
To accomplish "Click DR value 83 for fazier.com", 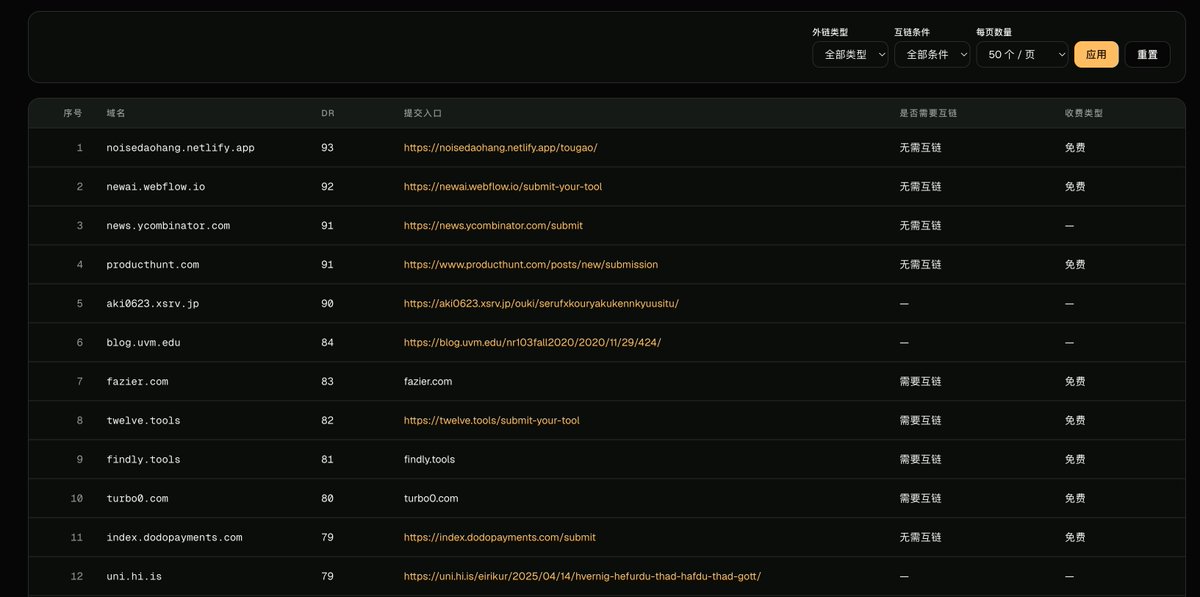I will pyautogui.click(x=327, y=382).
